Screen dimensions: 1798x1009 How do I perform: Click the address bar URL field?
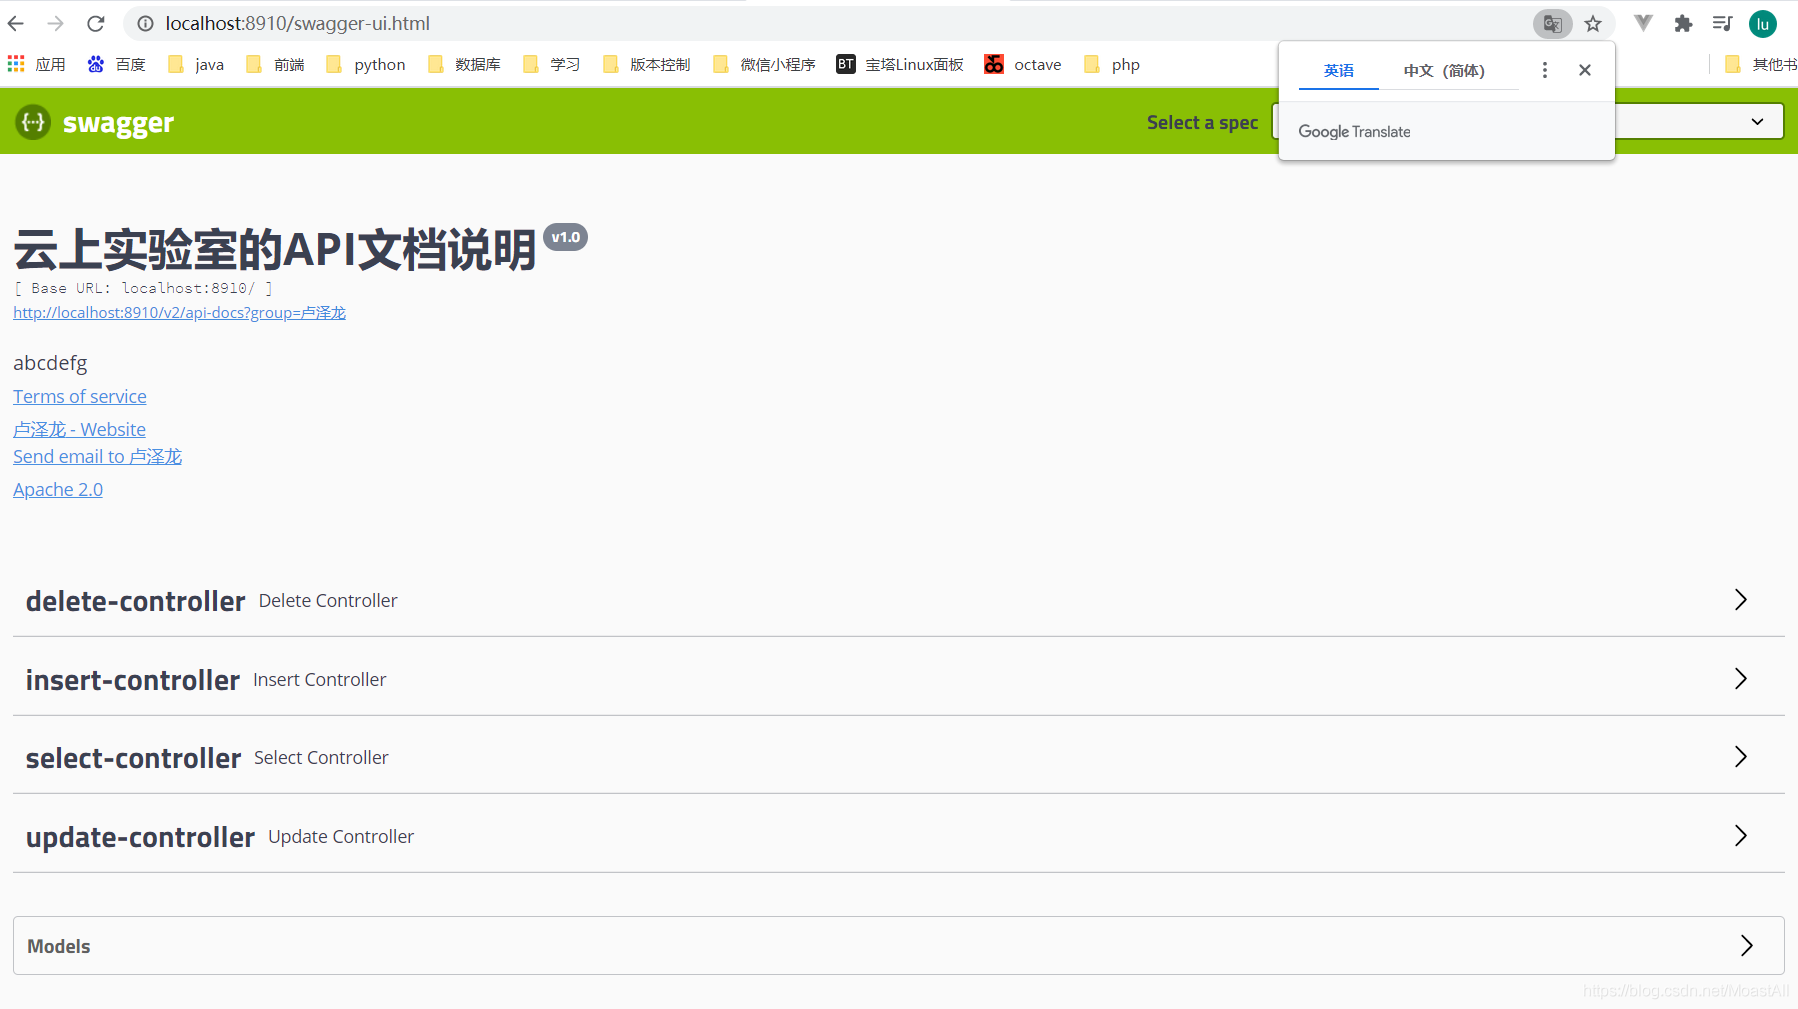pyautogui.click(x=830, y=23)
